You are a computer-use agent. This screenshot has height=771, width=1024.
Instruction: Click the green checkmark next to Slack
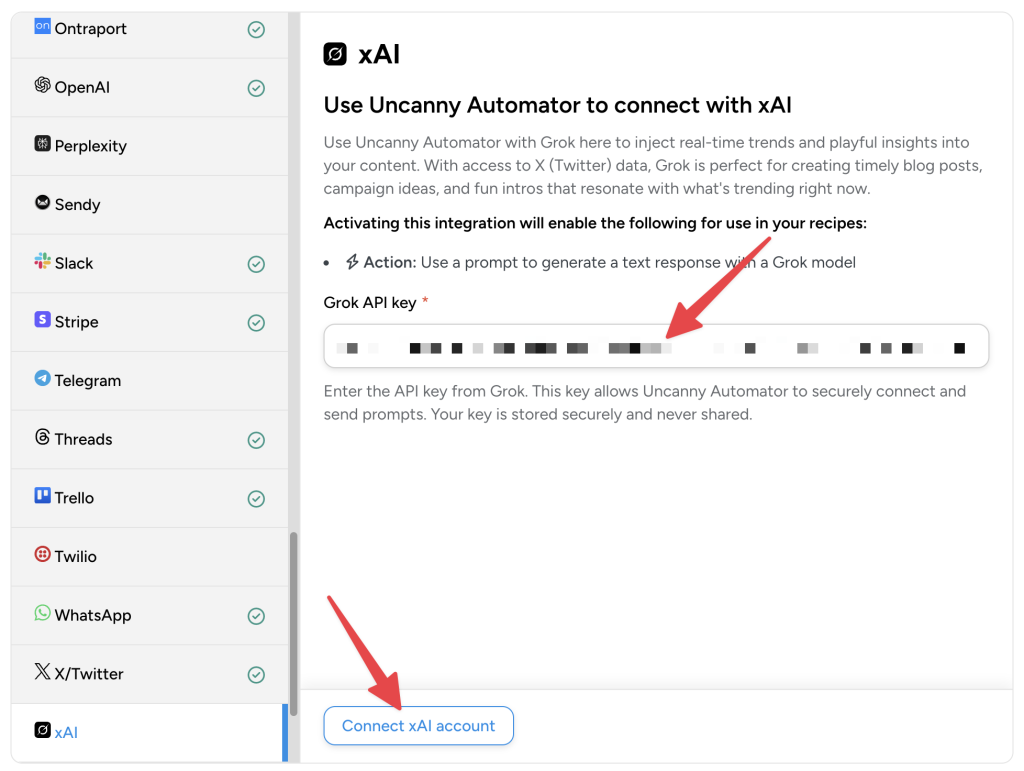click(256, 263)
